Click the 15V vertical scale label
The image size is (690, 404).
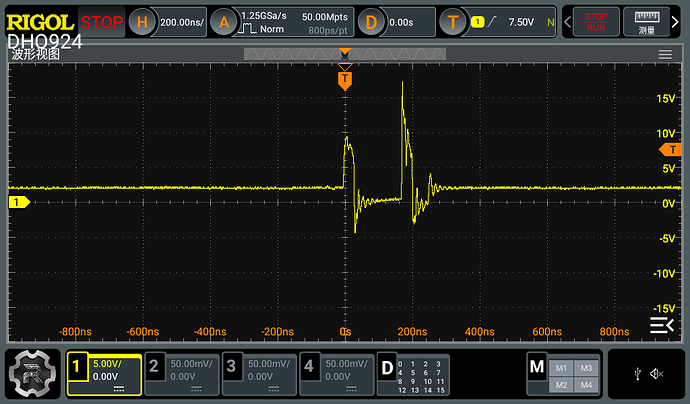(665, 98)
